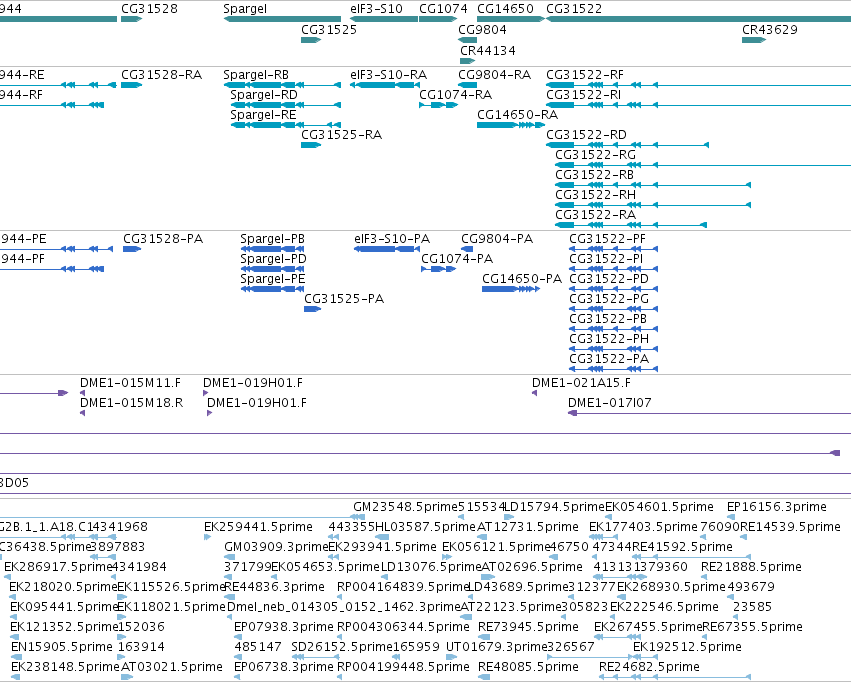
Task: Select the CG31525-RA transcript label
Action: click(341, 135)
